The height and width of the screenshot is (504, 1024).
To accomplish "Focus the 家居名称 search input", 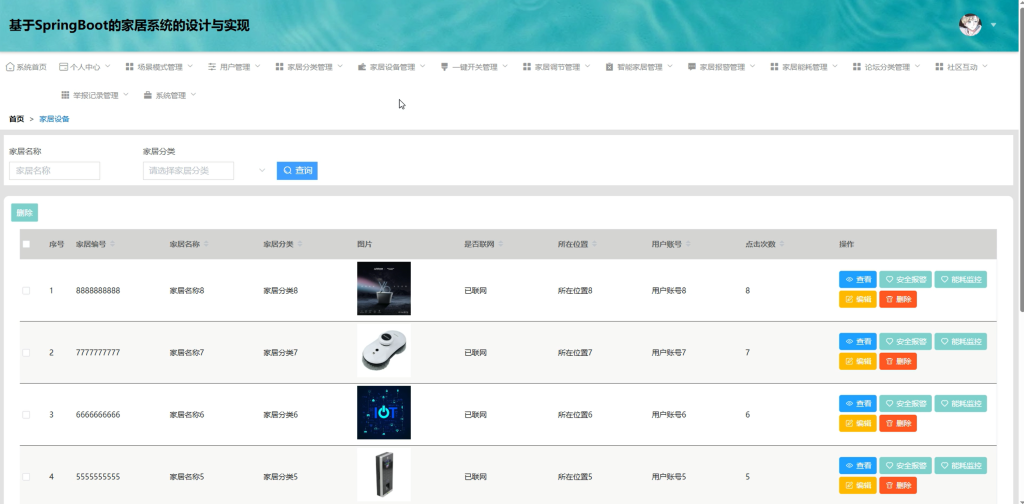I will click(x=54, y=170).
